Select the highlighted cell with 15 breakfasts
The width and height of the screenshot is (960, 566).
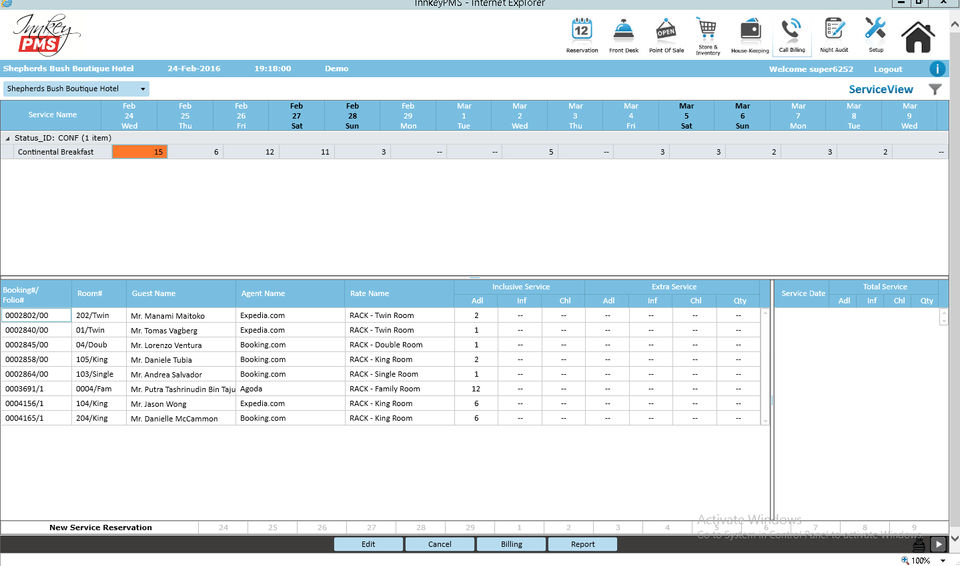click(x=140, y=152)
